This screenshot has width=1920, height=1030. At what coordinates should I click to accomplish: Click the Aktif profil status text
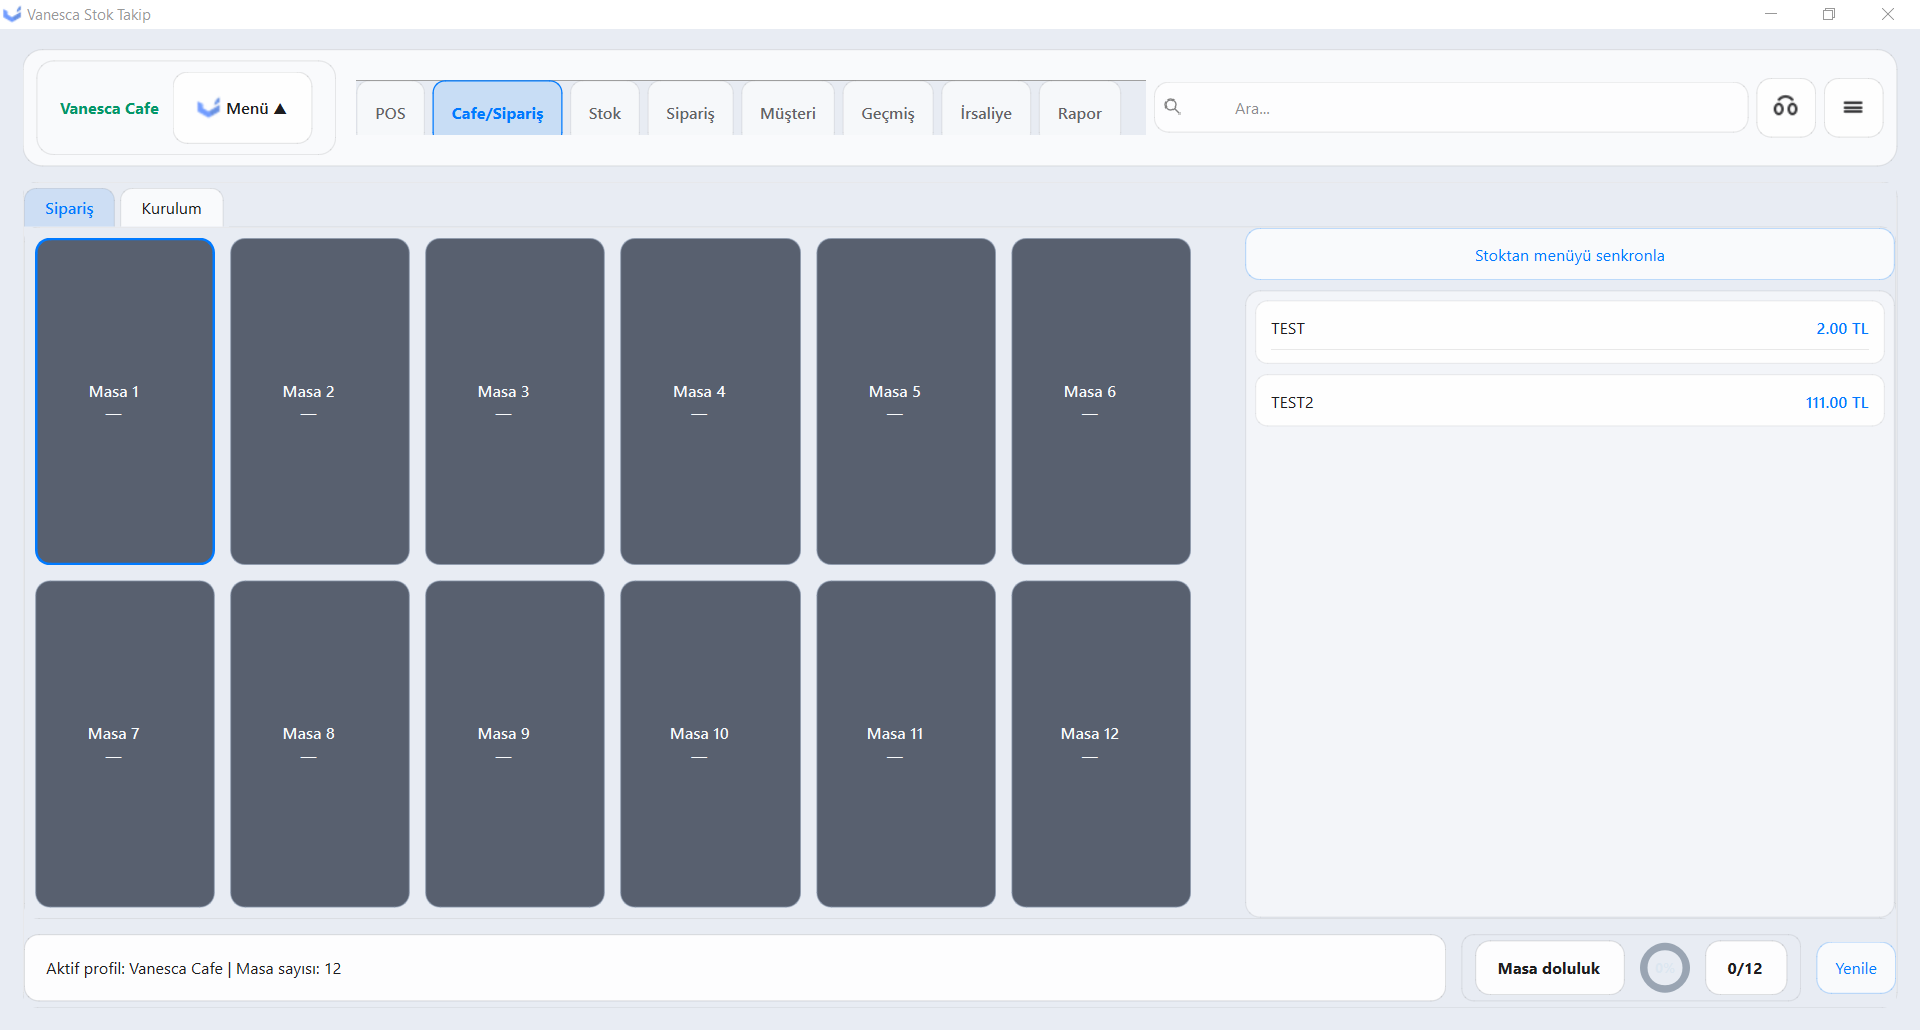coord(193,968)
